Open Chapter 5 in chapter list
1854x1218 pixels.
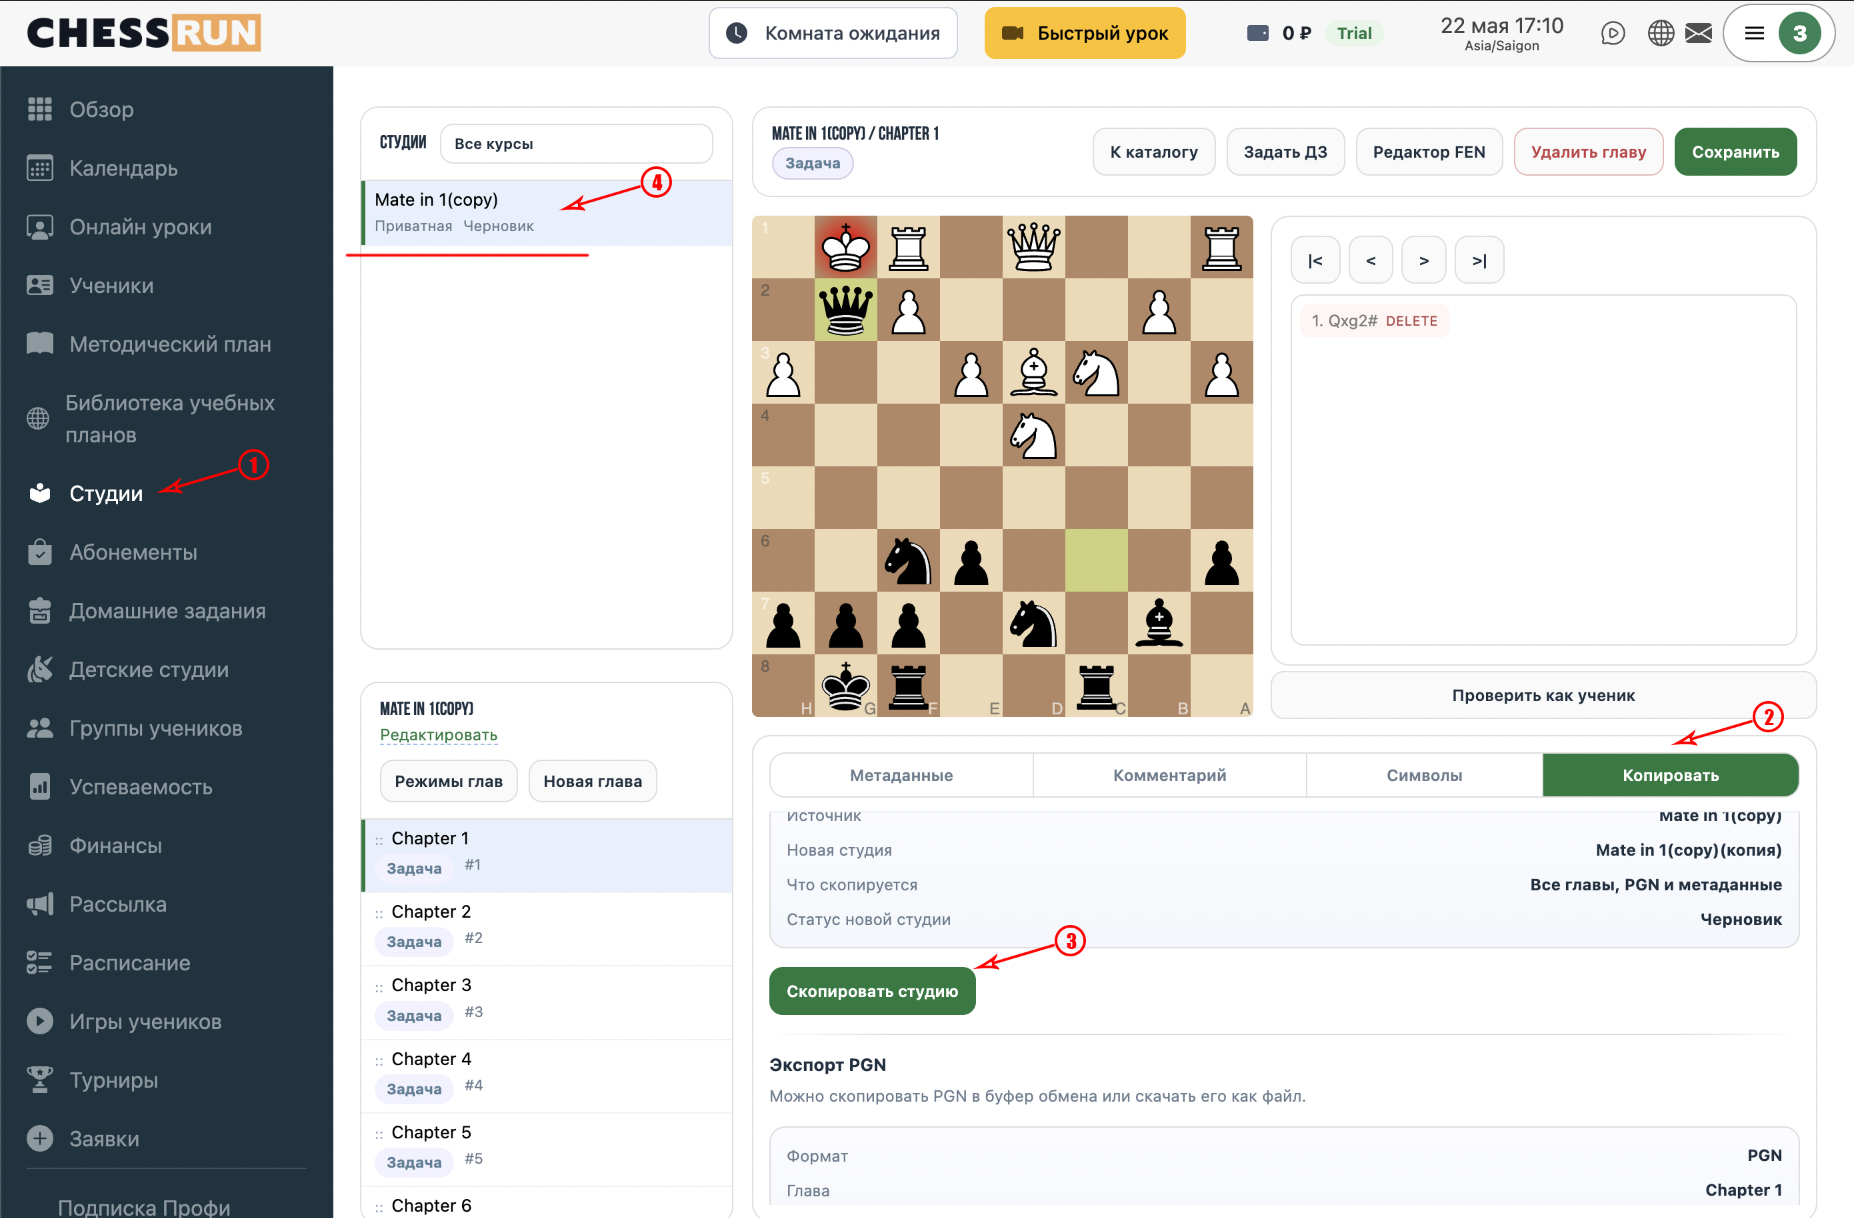tap(547, 1149)
